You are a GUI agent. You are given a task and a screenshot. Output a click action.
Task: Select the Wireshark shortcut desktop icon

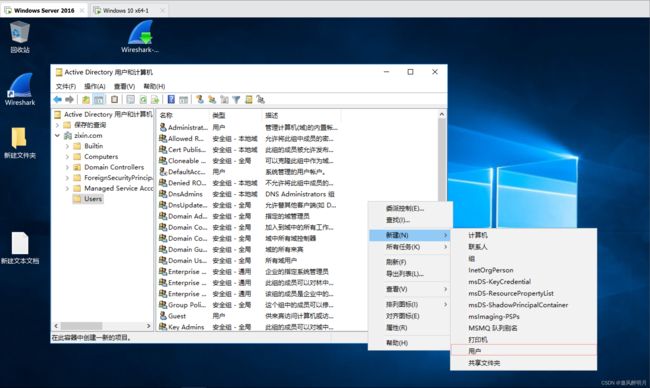click(x=19, y=90)
